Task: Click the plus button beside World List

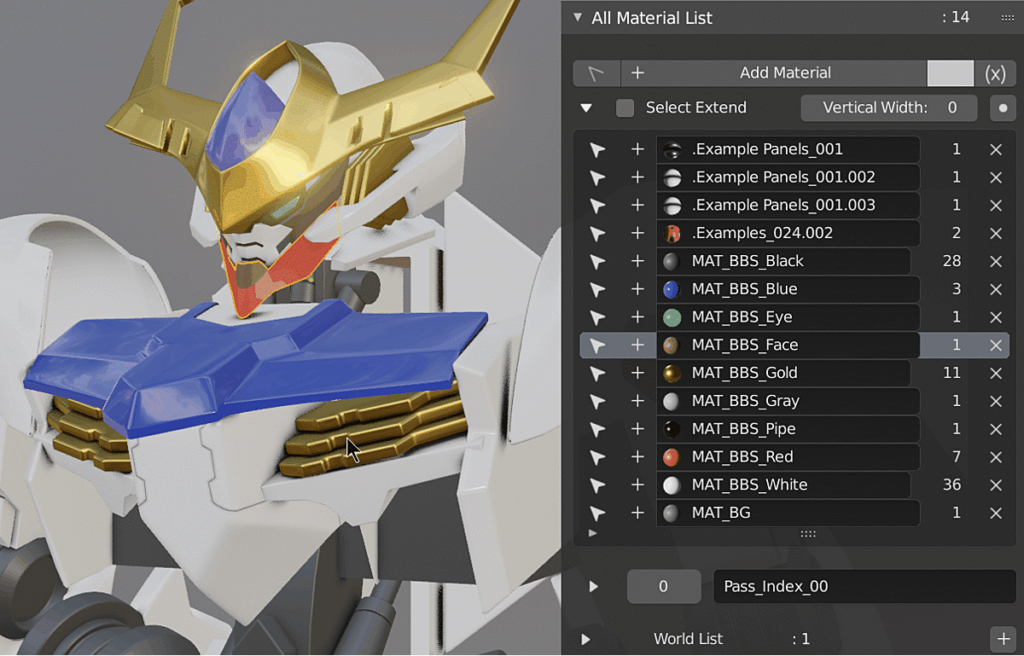Action: coord(1003,638)
